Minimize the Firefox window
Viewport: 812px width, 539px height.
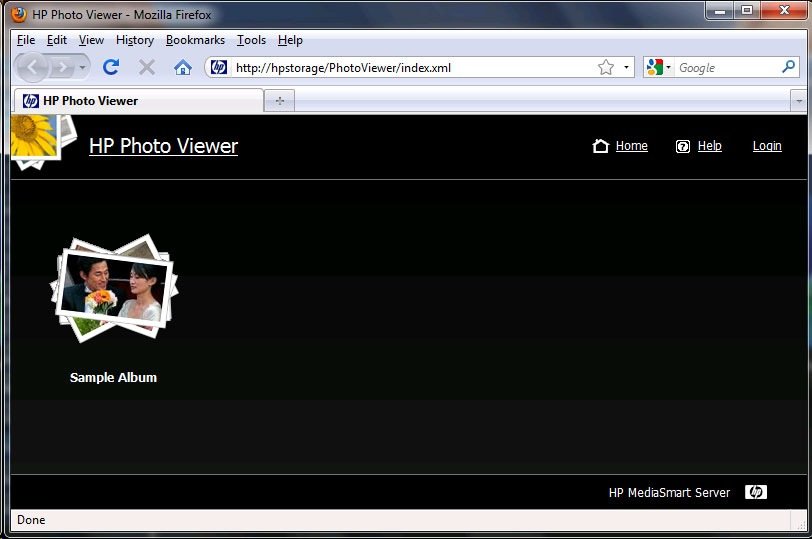click(x=720, y=10)
